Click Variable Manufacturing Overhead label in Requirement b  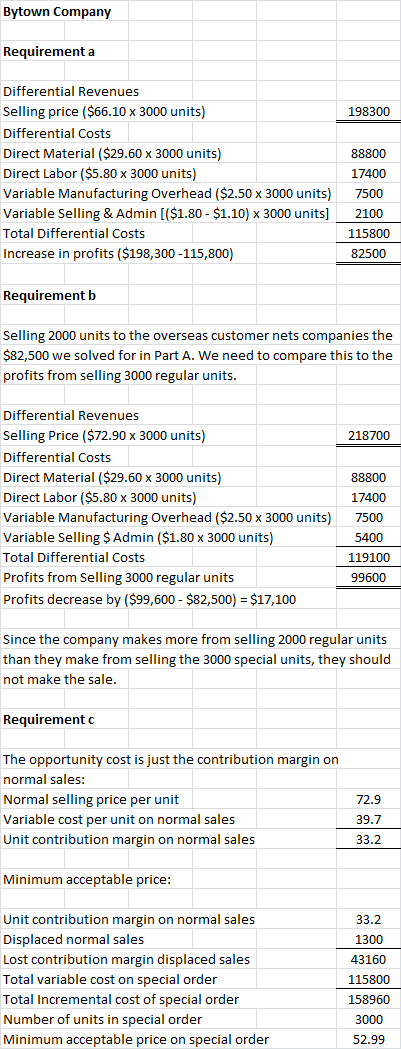tap(167, 517)
